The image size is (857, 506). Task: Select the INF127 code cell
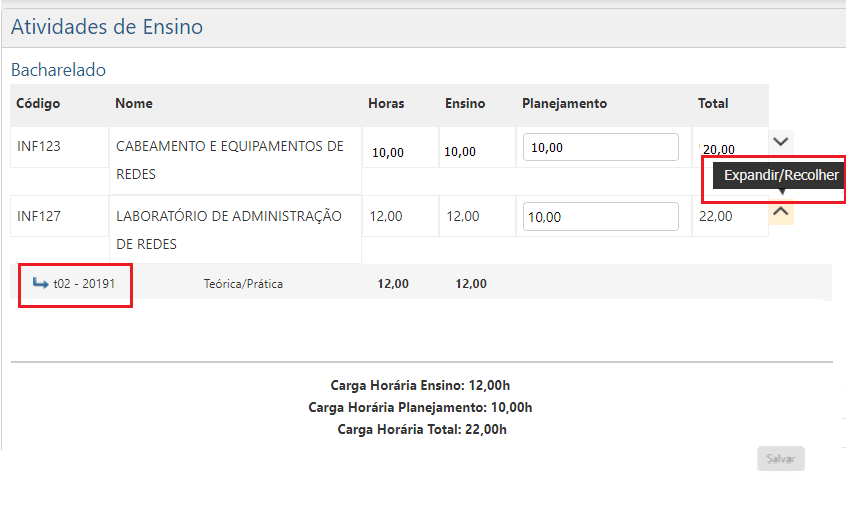pos(39,216)
